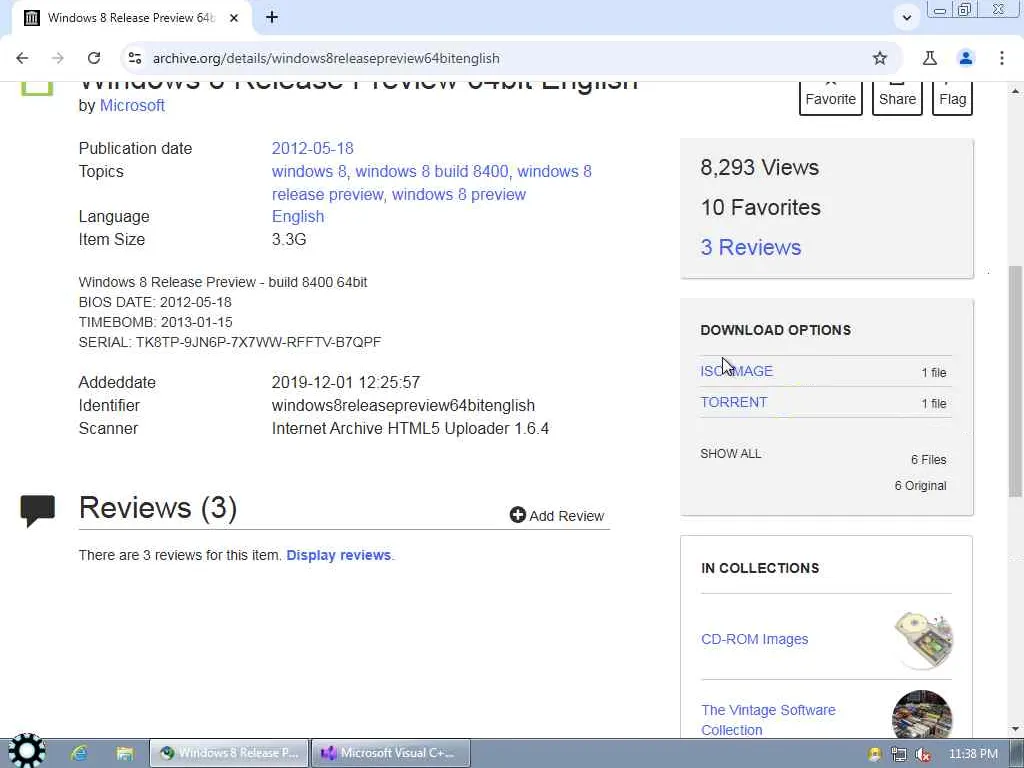Image resolution: width=1024 pixels, height=768 pixels.
Task: Open publication date 2012-05-18 link
Action: tap(312, 148)
